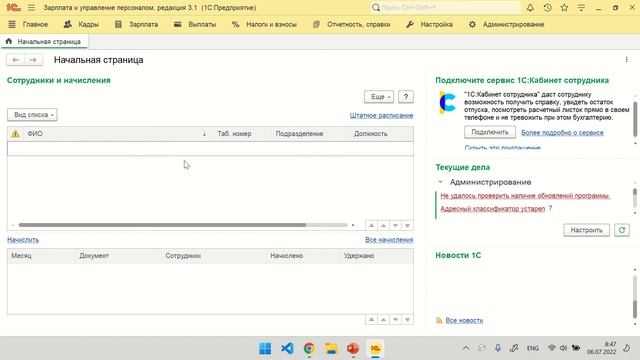Click the Подключить button

click(490, 132)
